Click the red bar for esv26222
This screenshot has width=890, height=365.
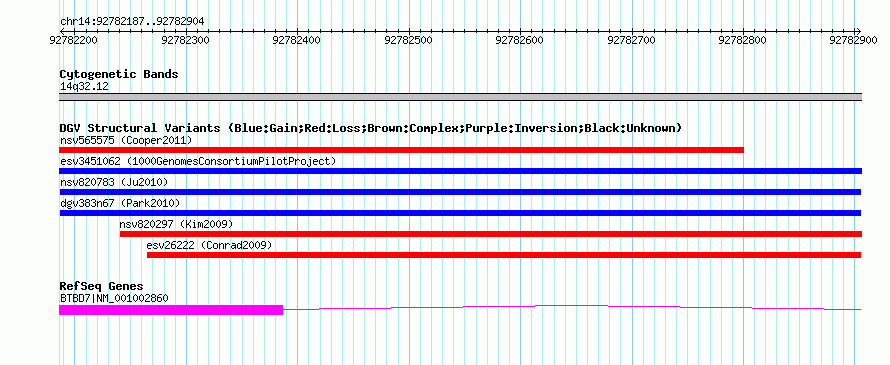504,255
